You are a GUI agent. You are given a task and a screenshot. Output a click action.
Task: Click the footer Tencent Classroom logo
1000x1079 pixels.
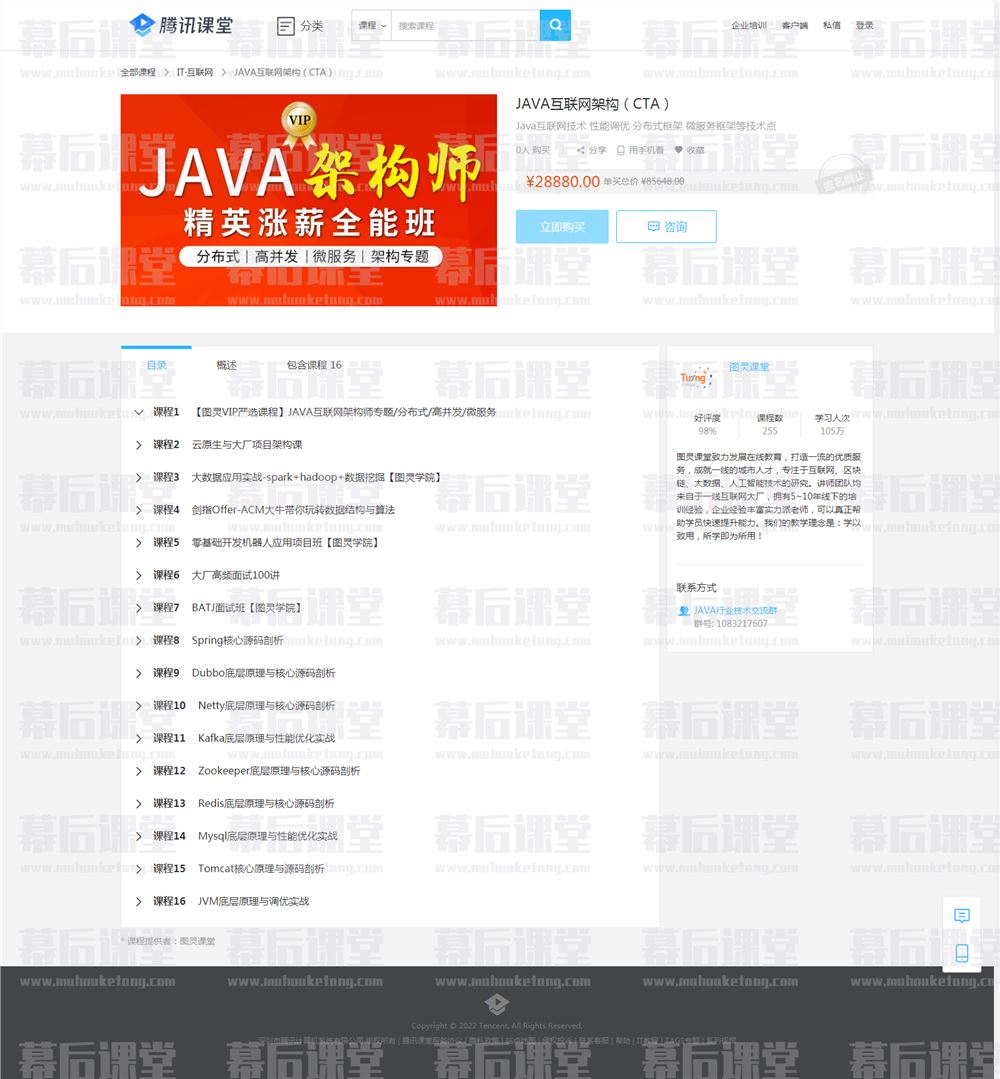coord(496,1003)
